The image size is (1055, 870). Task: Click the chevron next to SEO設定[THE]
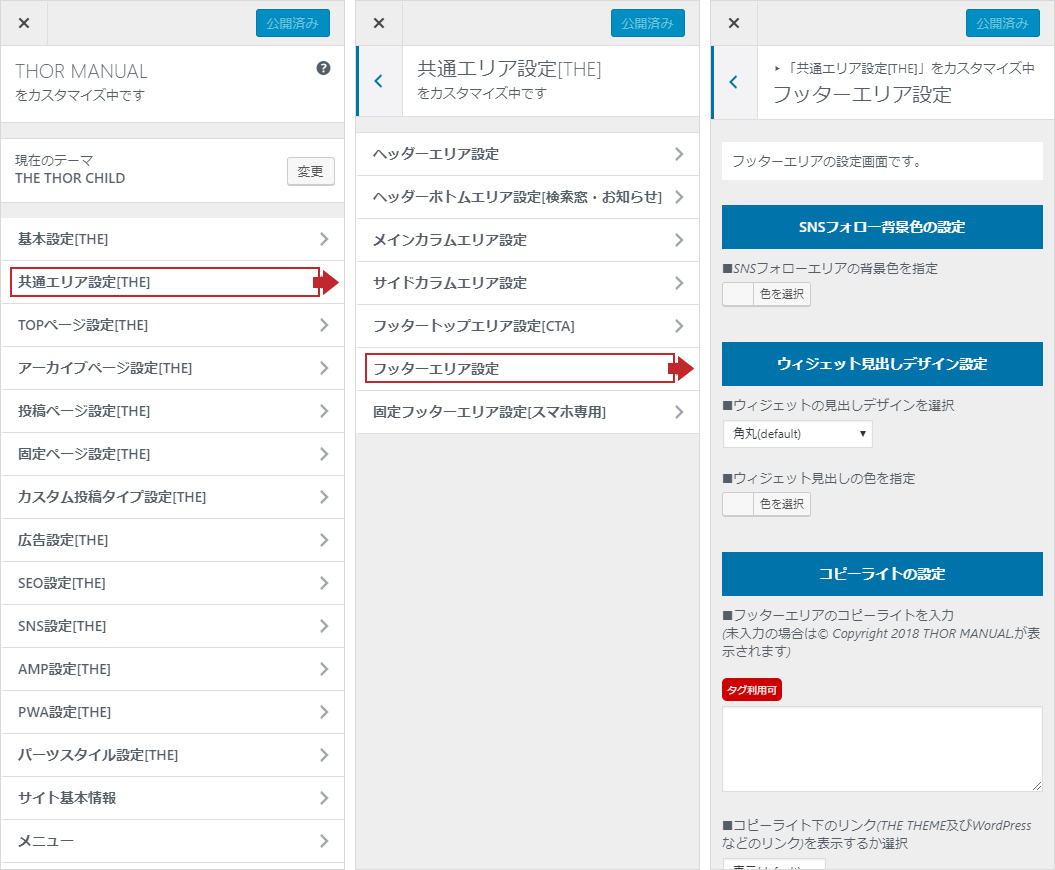pyautogui.click(x=324, y=583)
